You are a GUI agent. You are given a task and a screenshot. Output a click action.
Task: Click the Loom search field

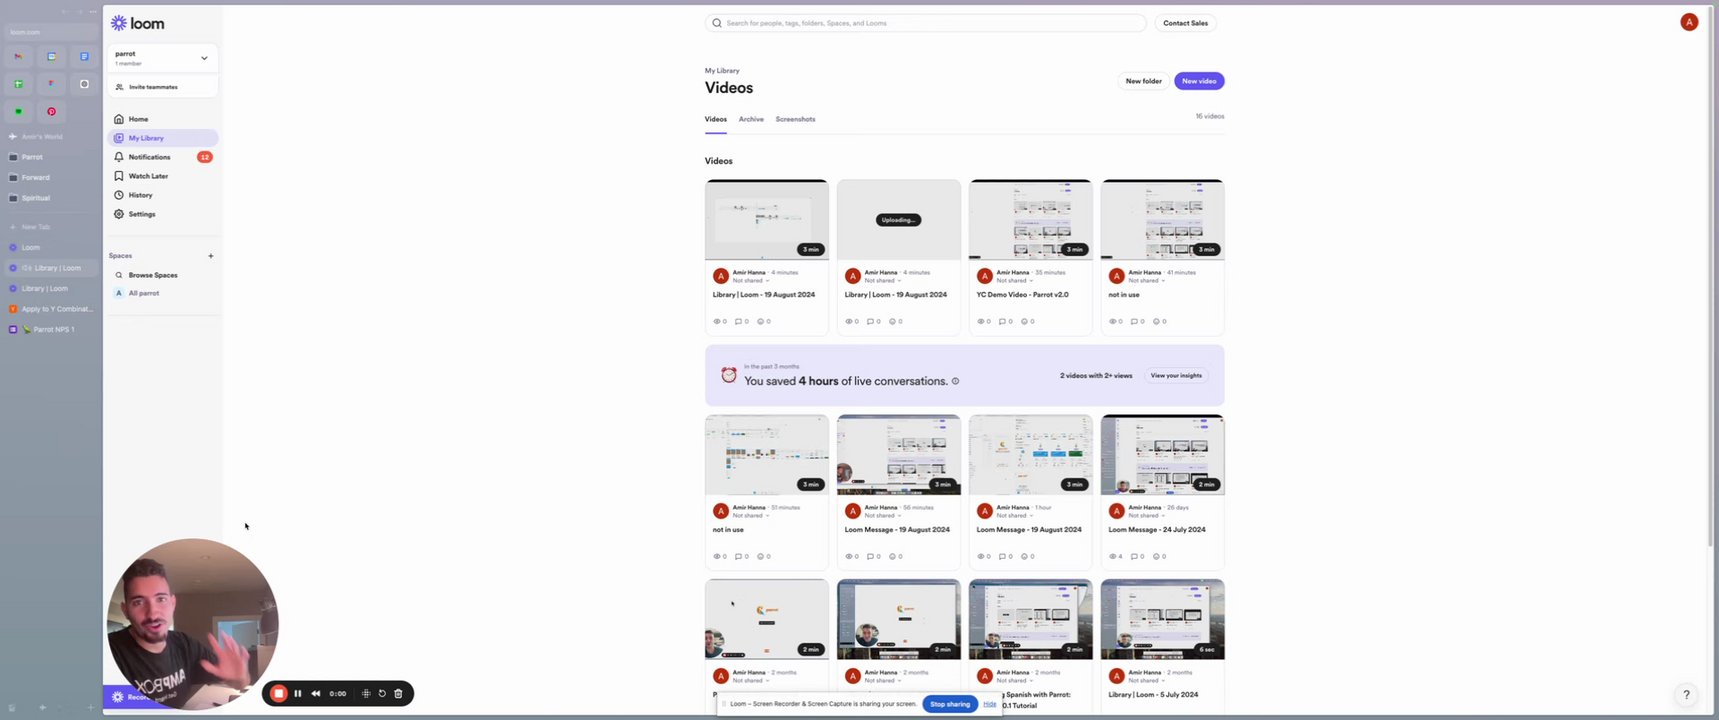[x=925, y=23]
